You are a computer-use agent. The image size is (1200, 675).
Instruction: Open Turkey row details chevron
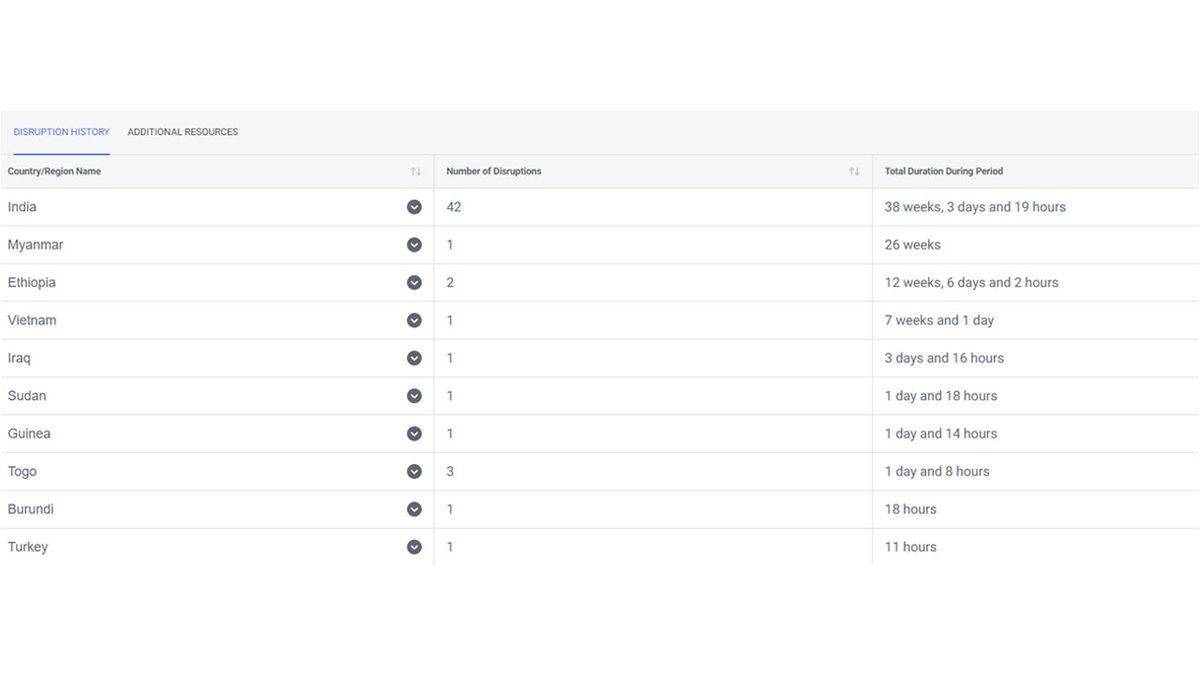414,547
